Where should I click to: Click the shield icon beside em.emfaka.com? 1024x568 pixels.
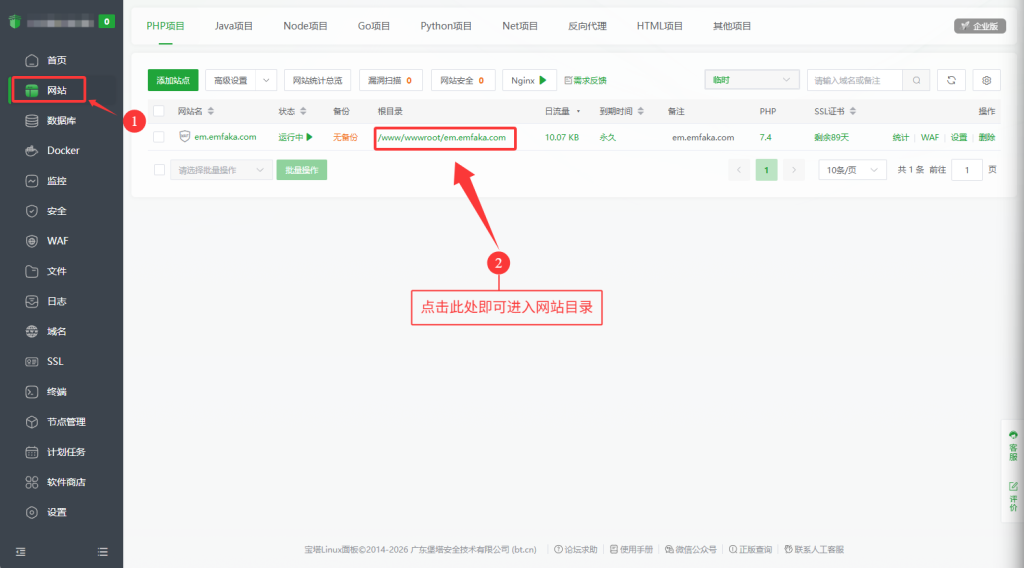point(184,136)
